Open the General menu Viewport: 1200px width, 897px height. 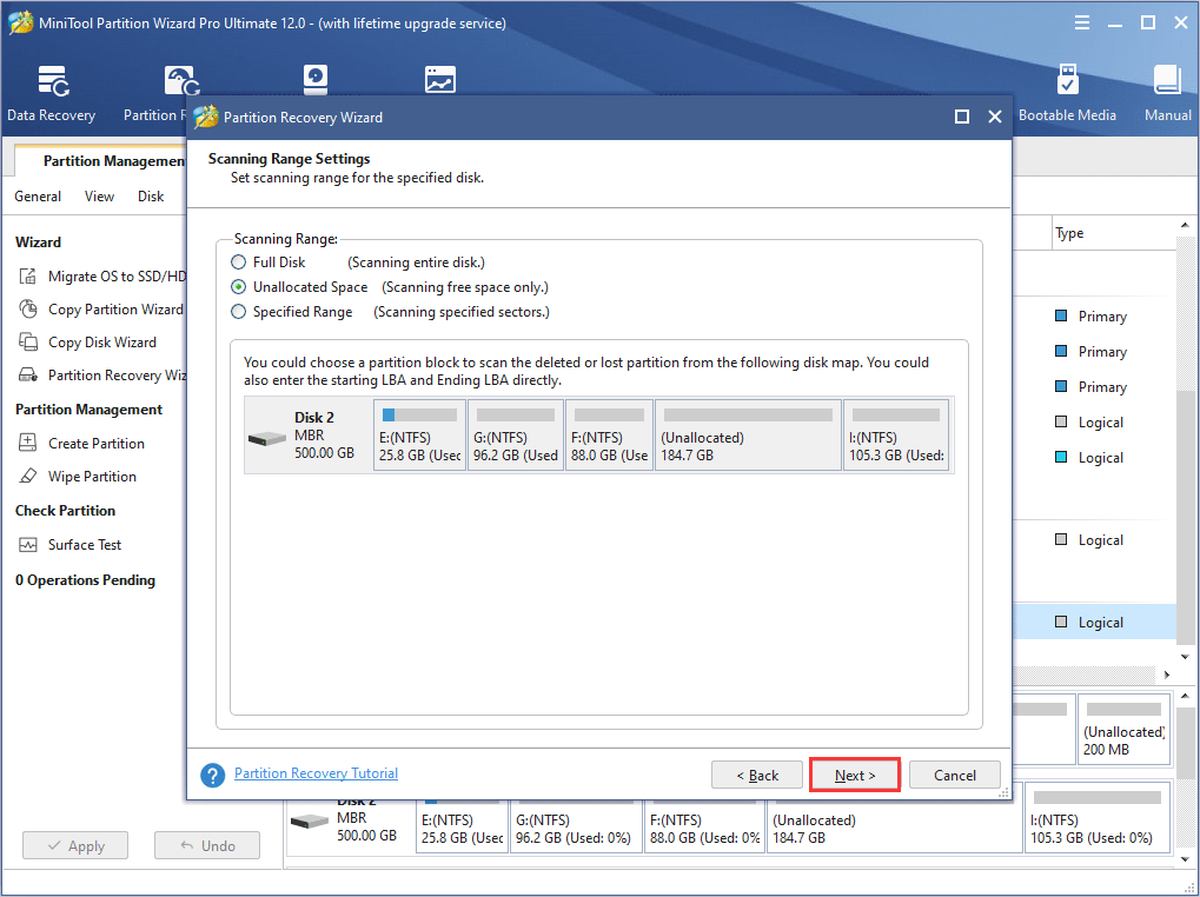[x=38, y=196]
